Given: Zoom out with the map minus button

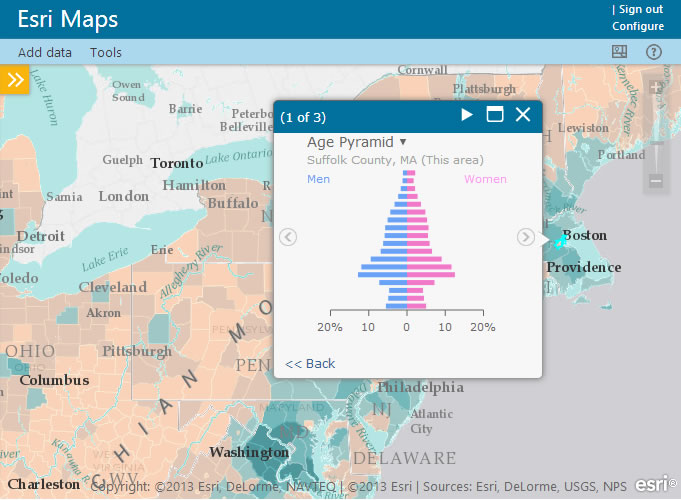Looking at the screenshot, I should point(656,180).
